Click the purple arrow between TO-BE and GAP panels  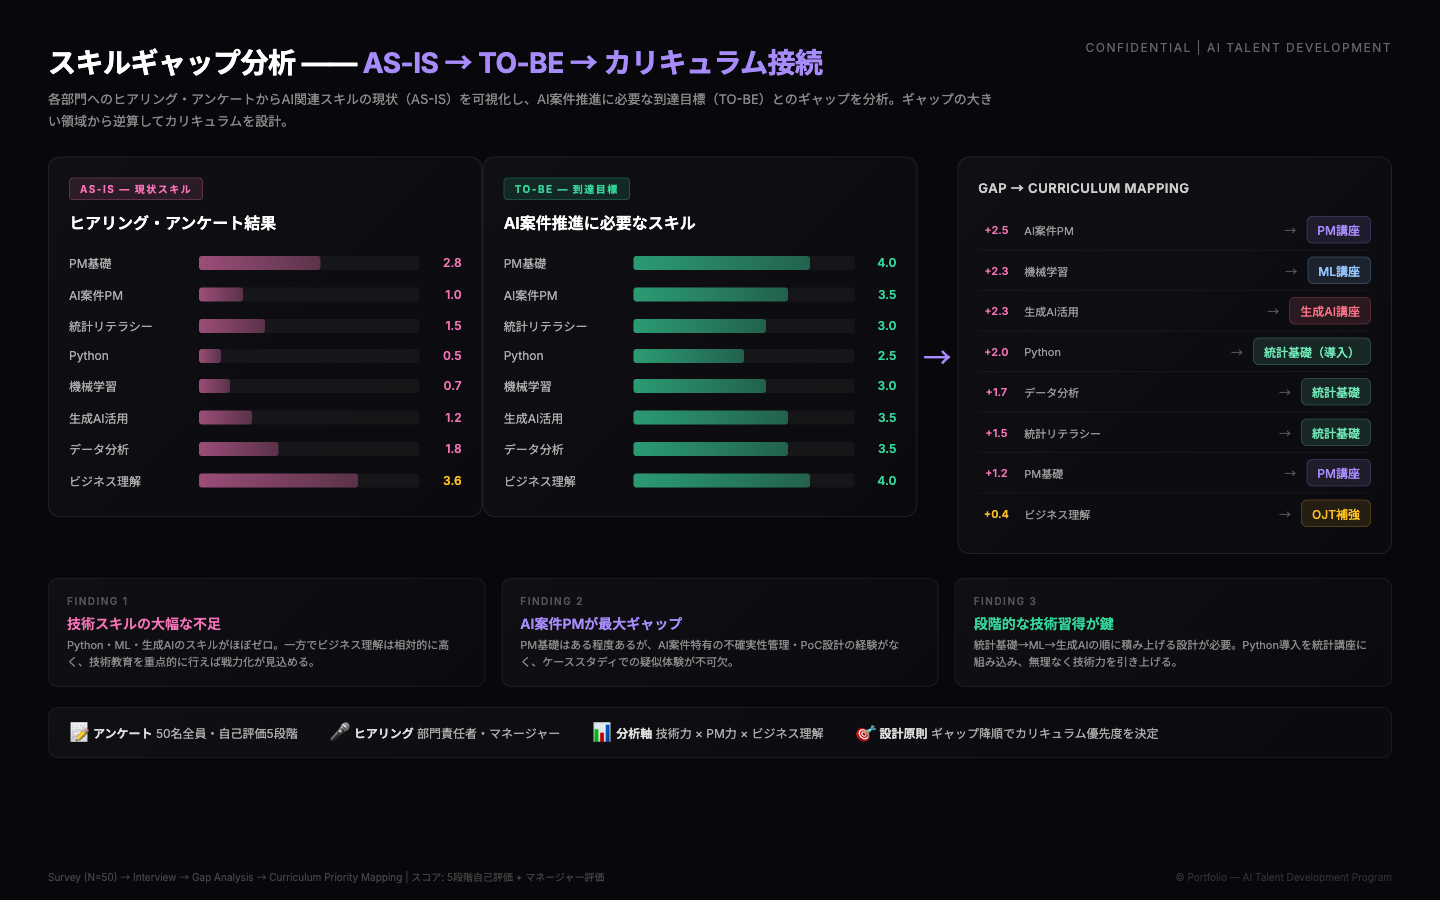click(937, 357)
